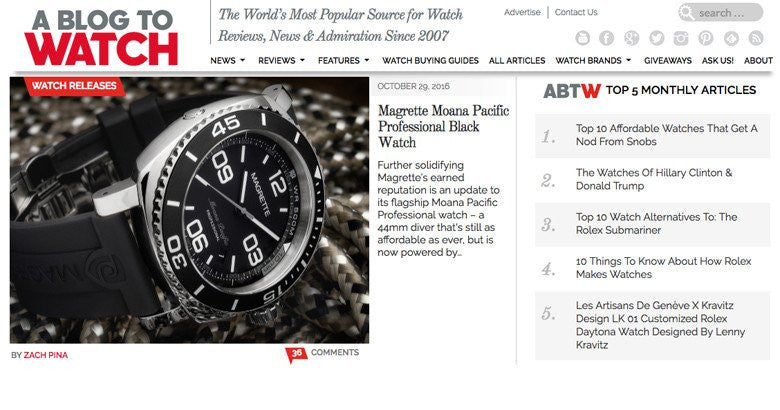Open the RSS feed icon
The image size is (780, 410).
click(756, 38)
